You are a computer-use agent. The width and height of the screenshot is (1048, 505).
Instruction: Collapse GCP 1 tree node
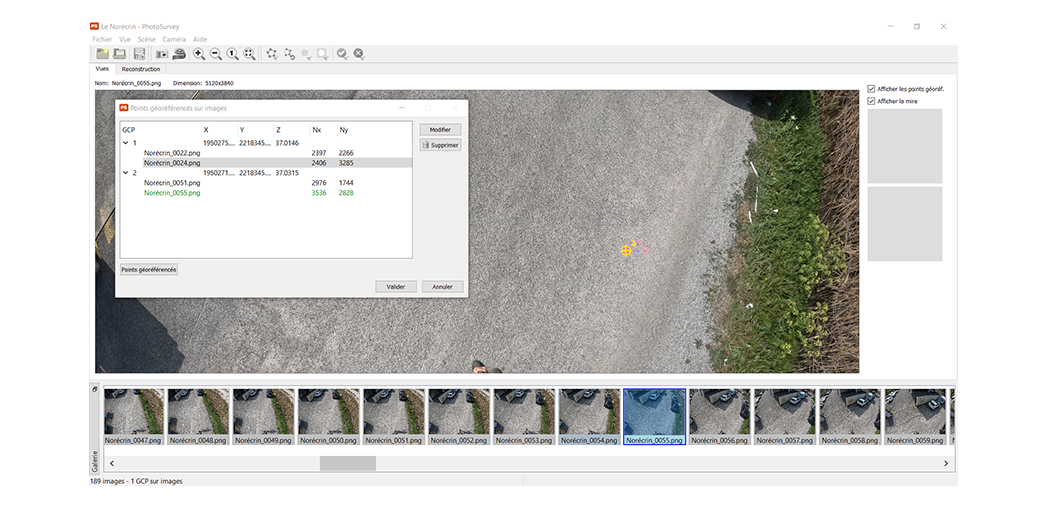125,143
